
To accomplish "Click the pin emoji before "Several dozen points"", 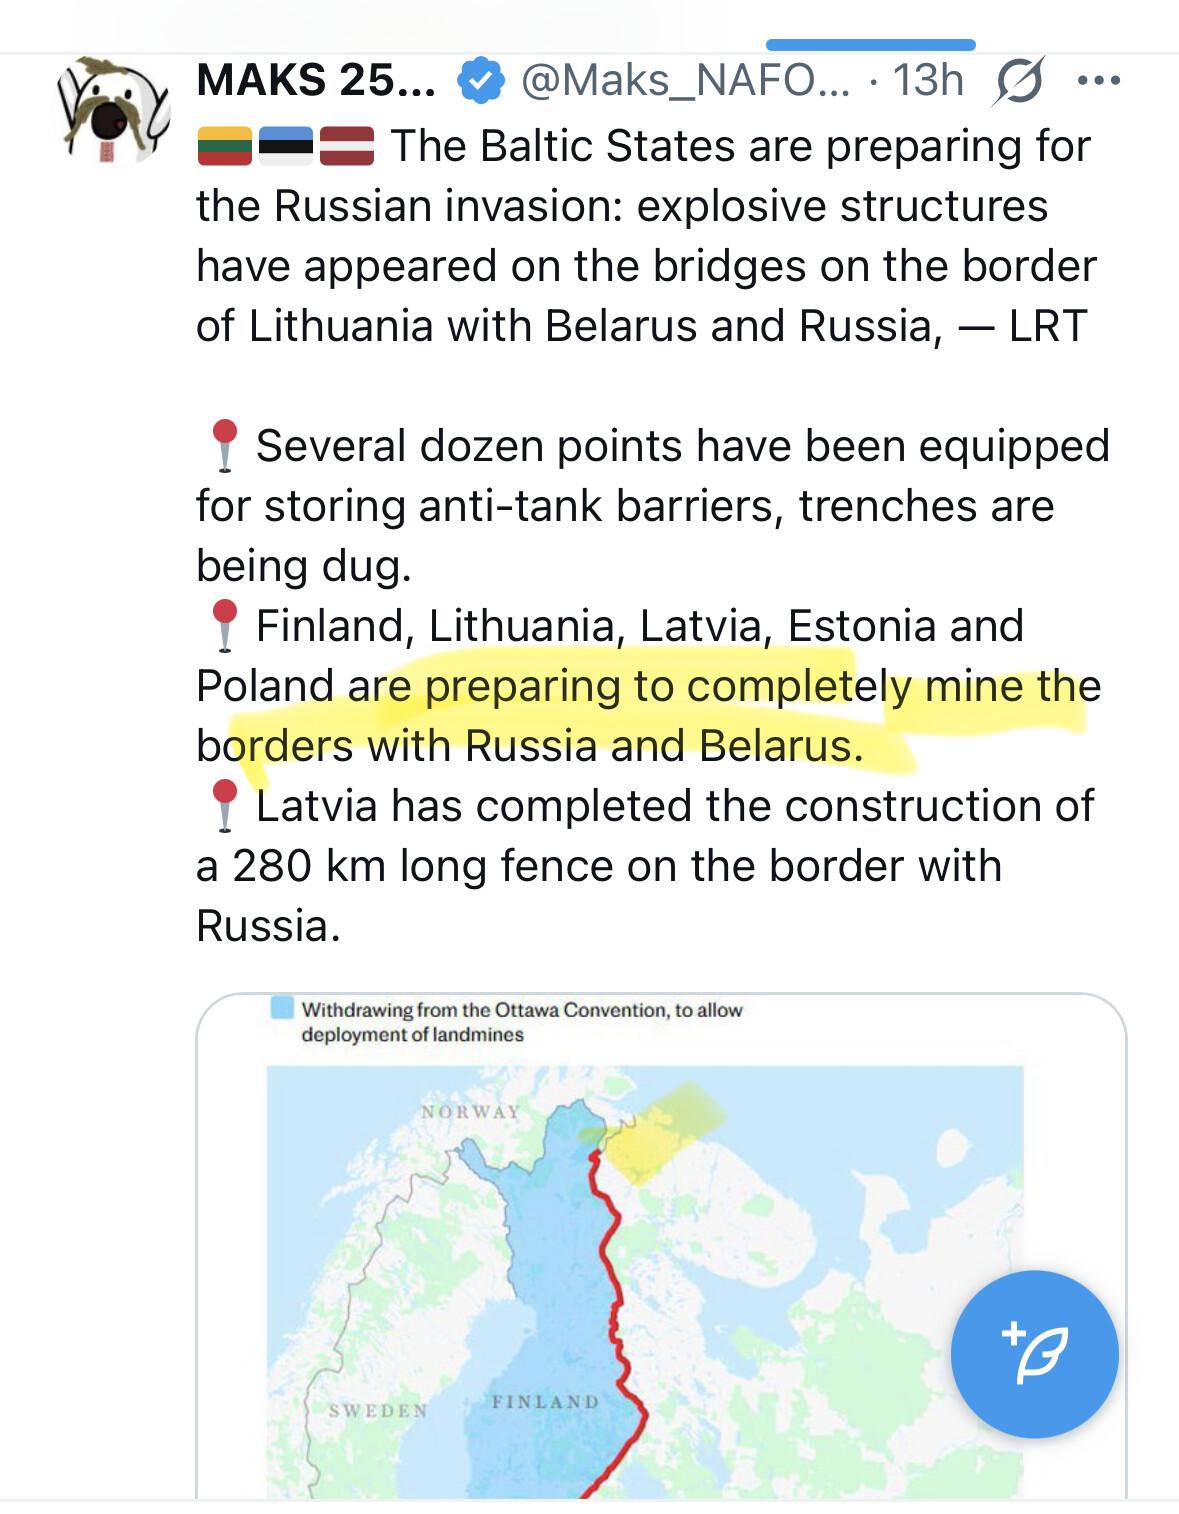I will 224,446.
